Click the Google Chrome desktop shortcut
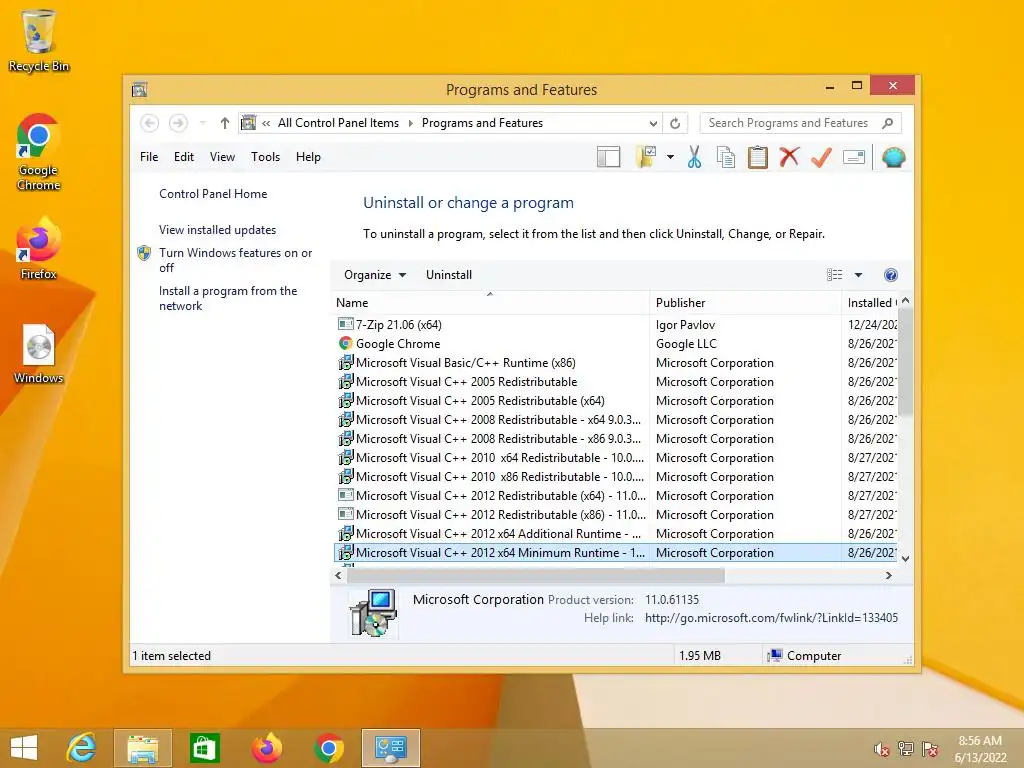 (x=38, y=152)
